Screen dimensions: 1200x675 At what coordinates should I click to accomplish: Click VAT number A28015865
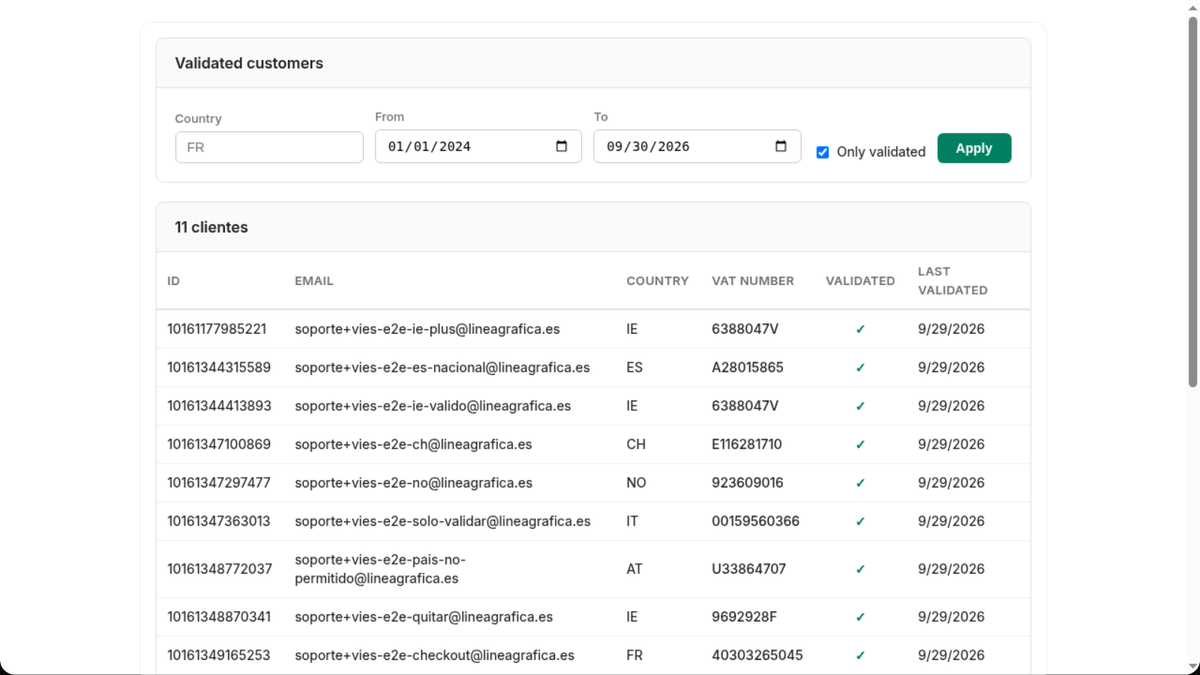[748, 367]
